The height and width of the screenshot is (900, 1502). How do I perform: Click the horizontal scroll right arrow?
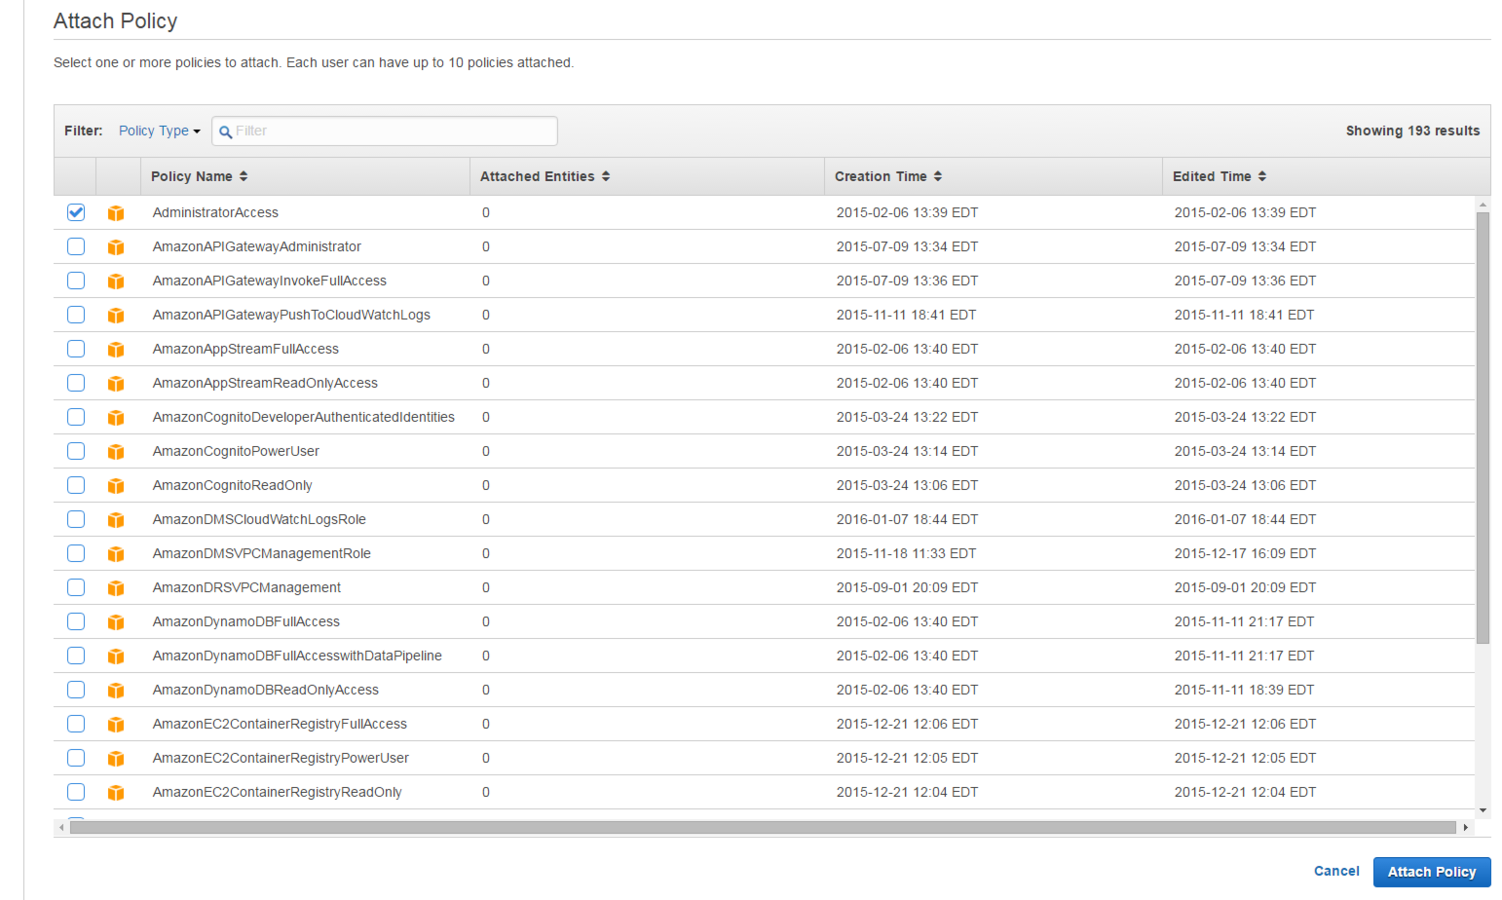click(1466, 827)
